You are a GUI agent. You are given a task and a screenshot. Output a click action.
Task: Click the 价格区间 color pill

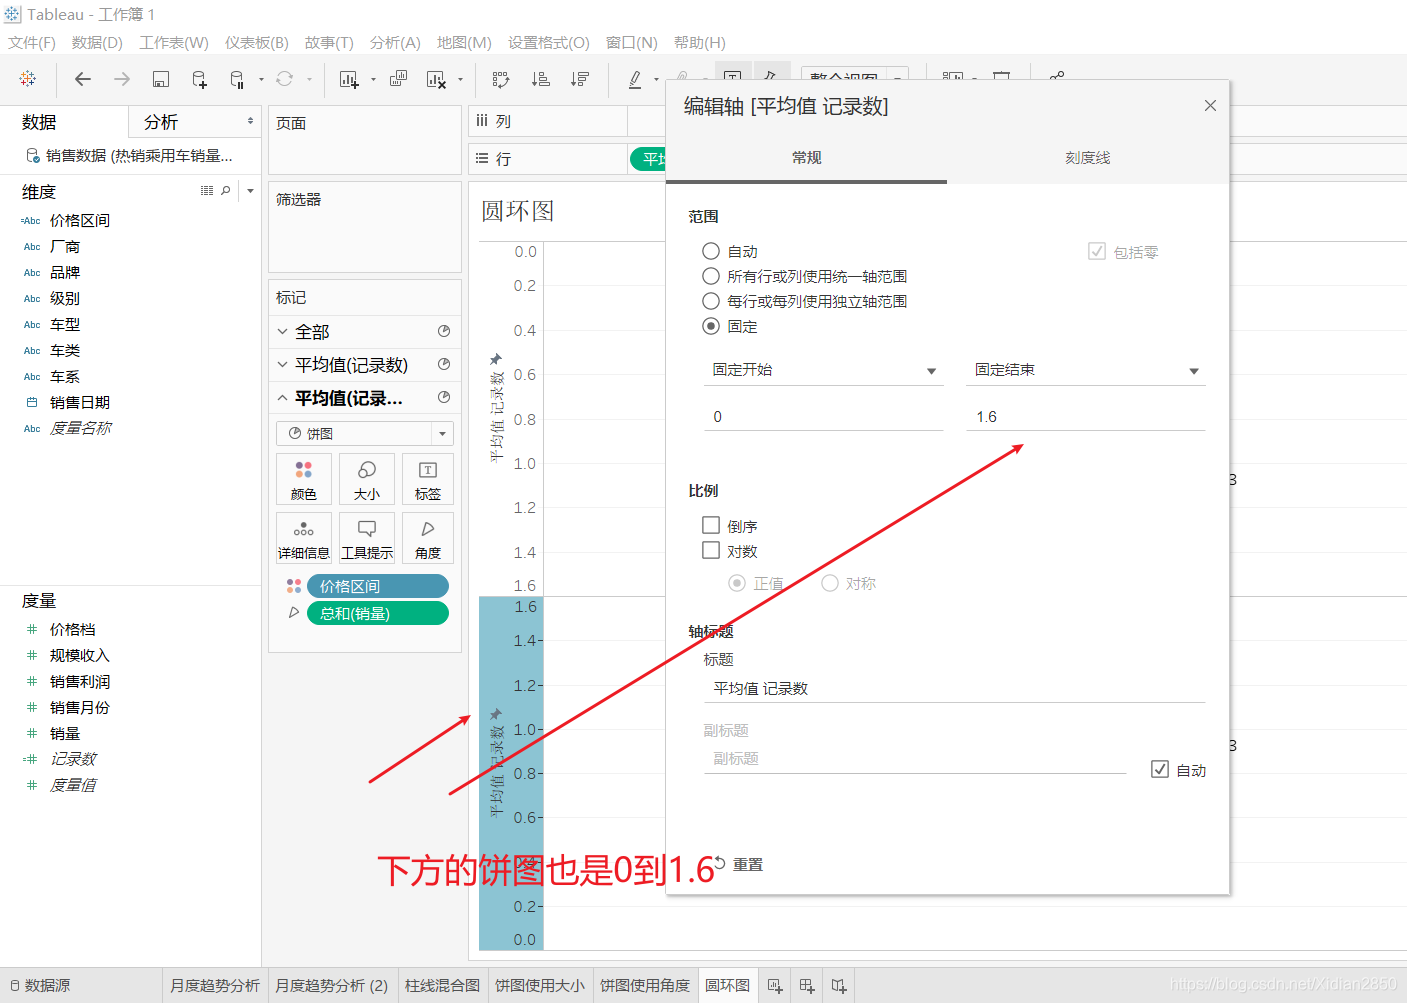click(378, 586)
